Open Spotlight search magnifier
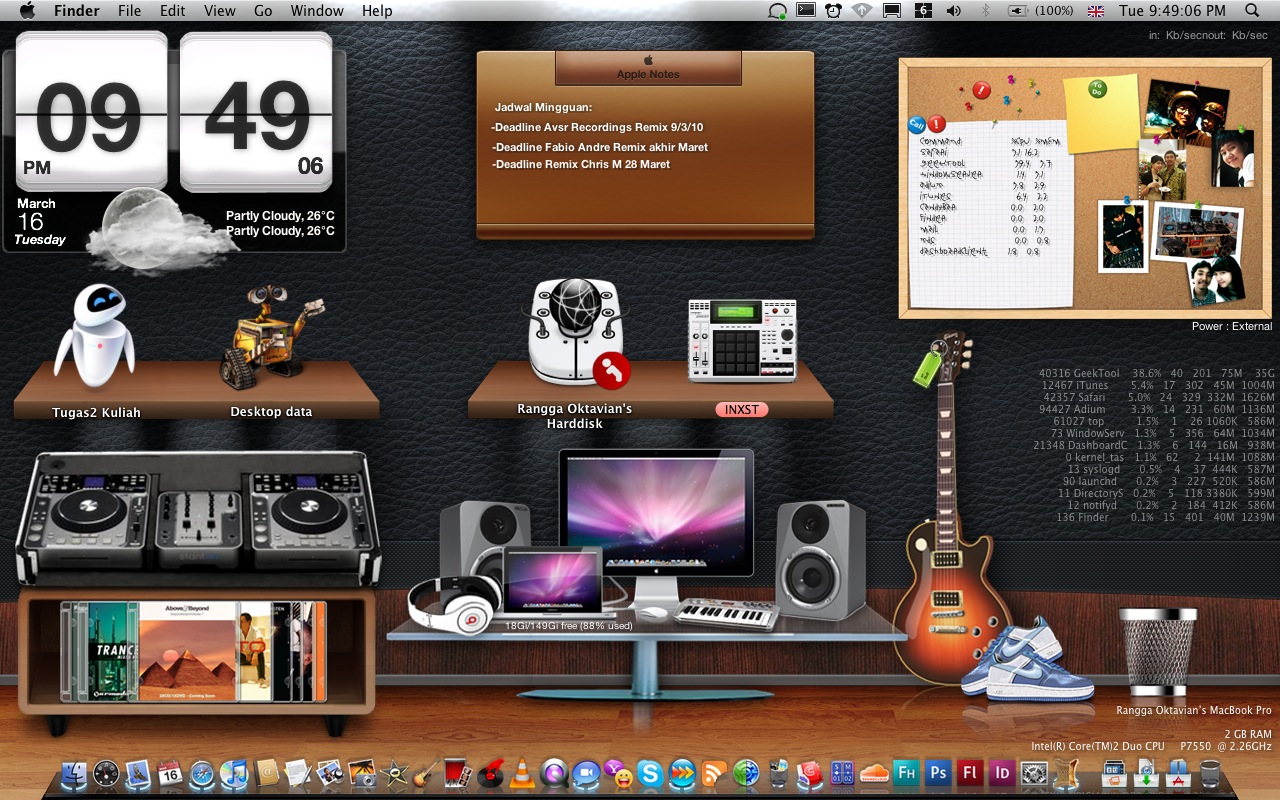The image size is (1280, 800). [x=1253, y=11]
